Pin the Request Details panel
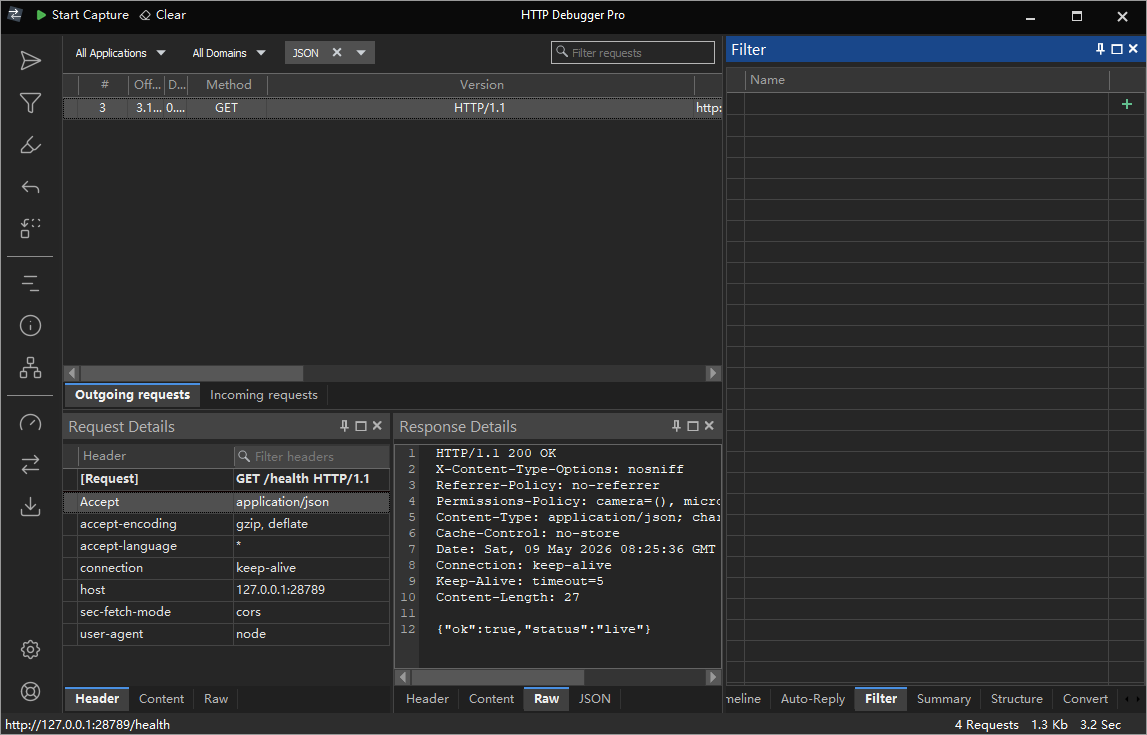 point(344,426)
